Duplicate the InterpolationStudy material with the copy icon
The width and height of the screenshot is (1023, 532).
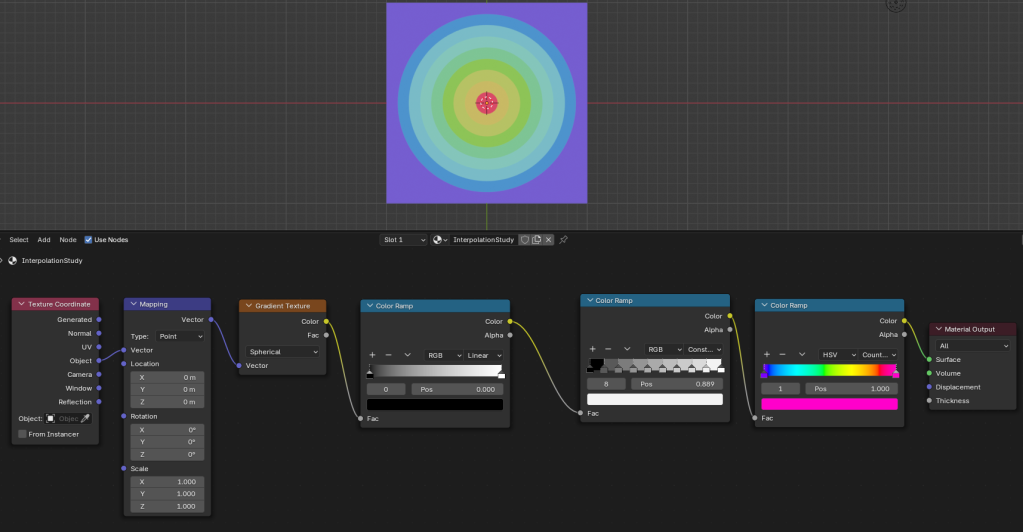click(x=537, y=240)
